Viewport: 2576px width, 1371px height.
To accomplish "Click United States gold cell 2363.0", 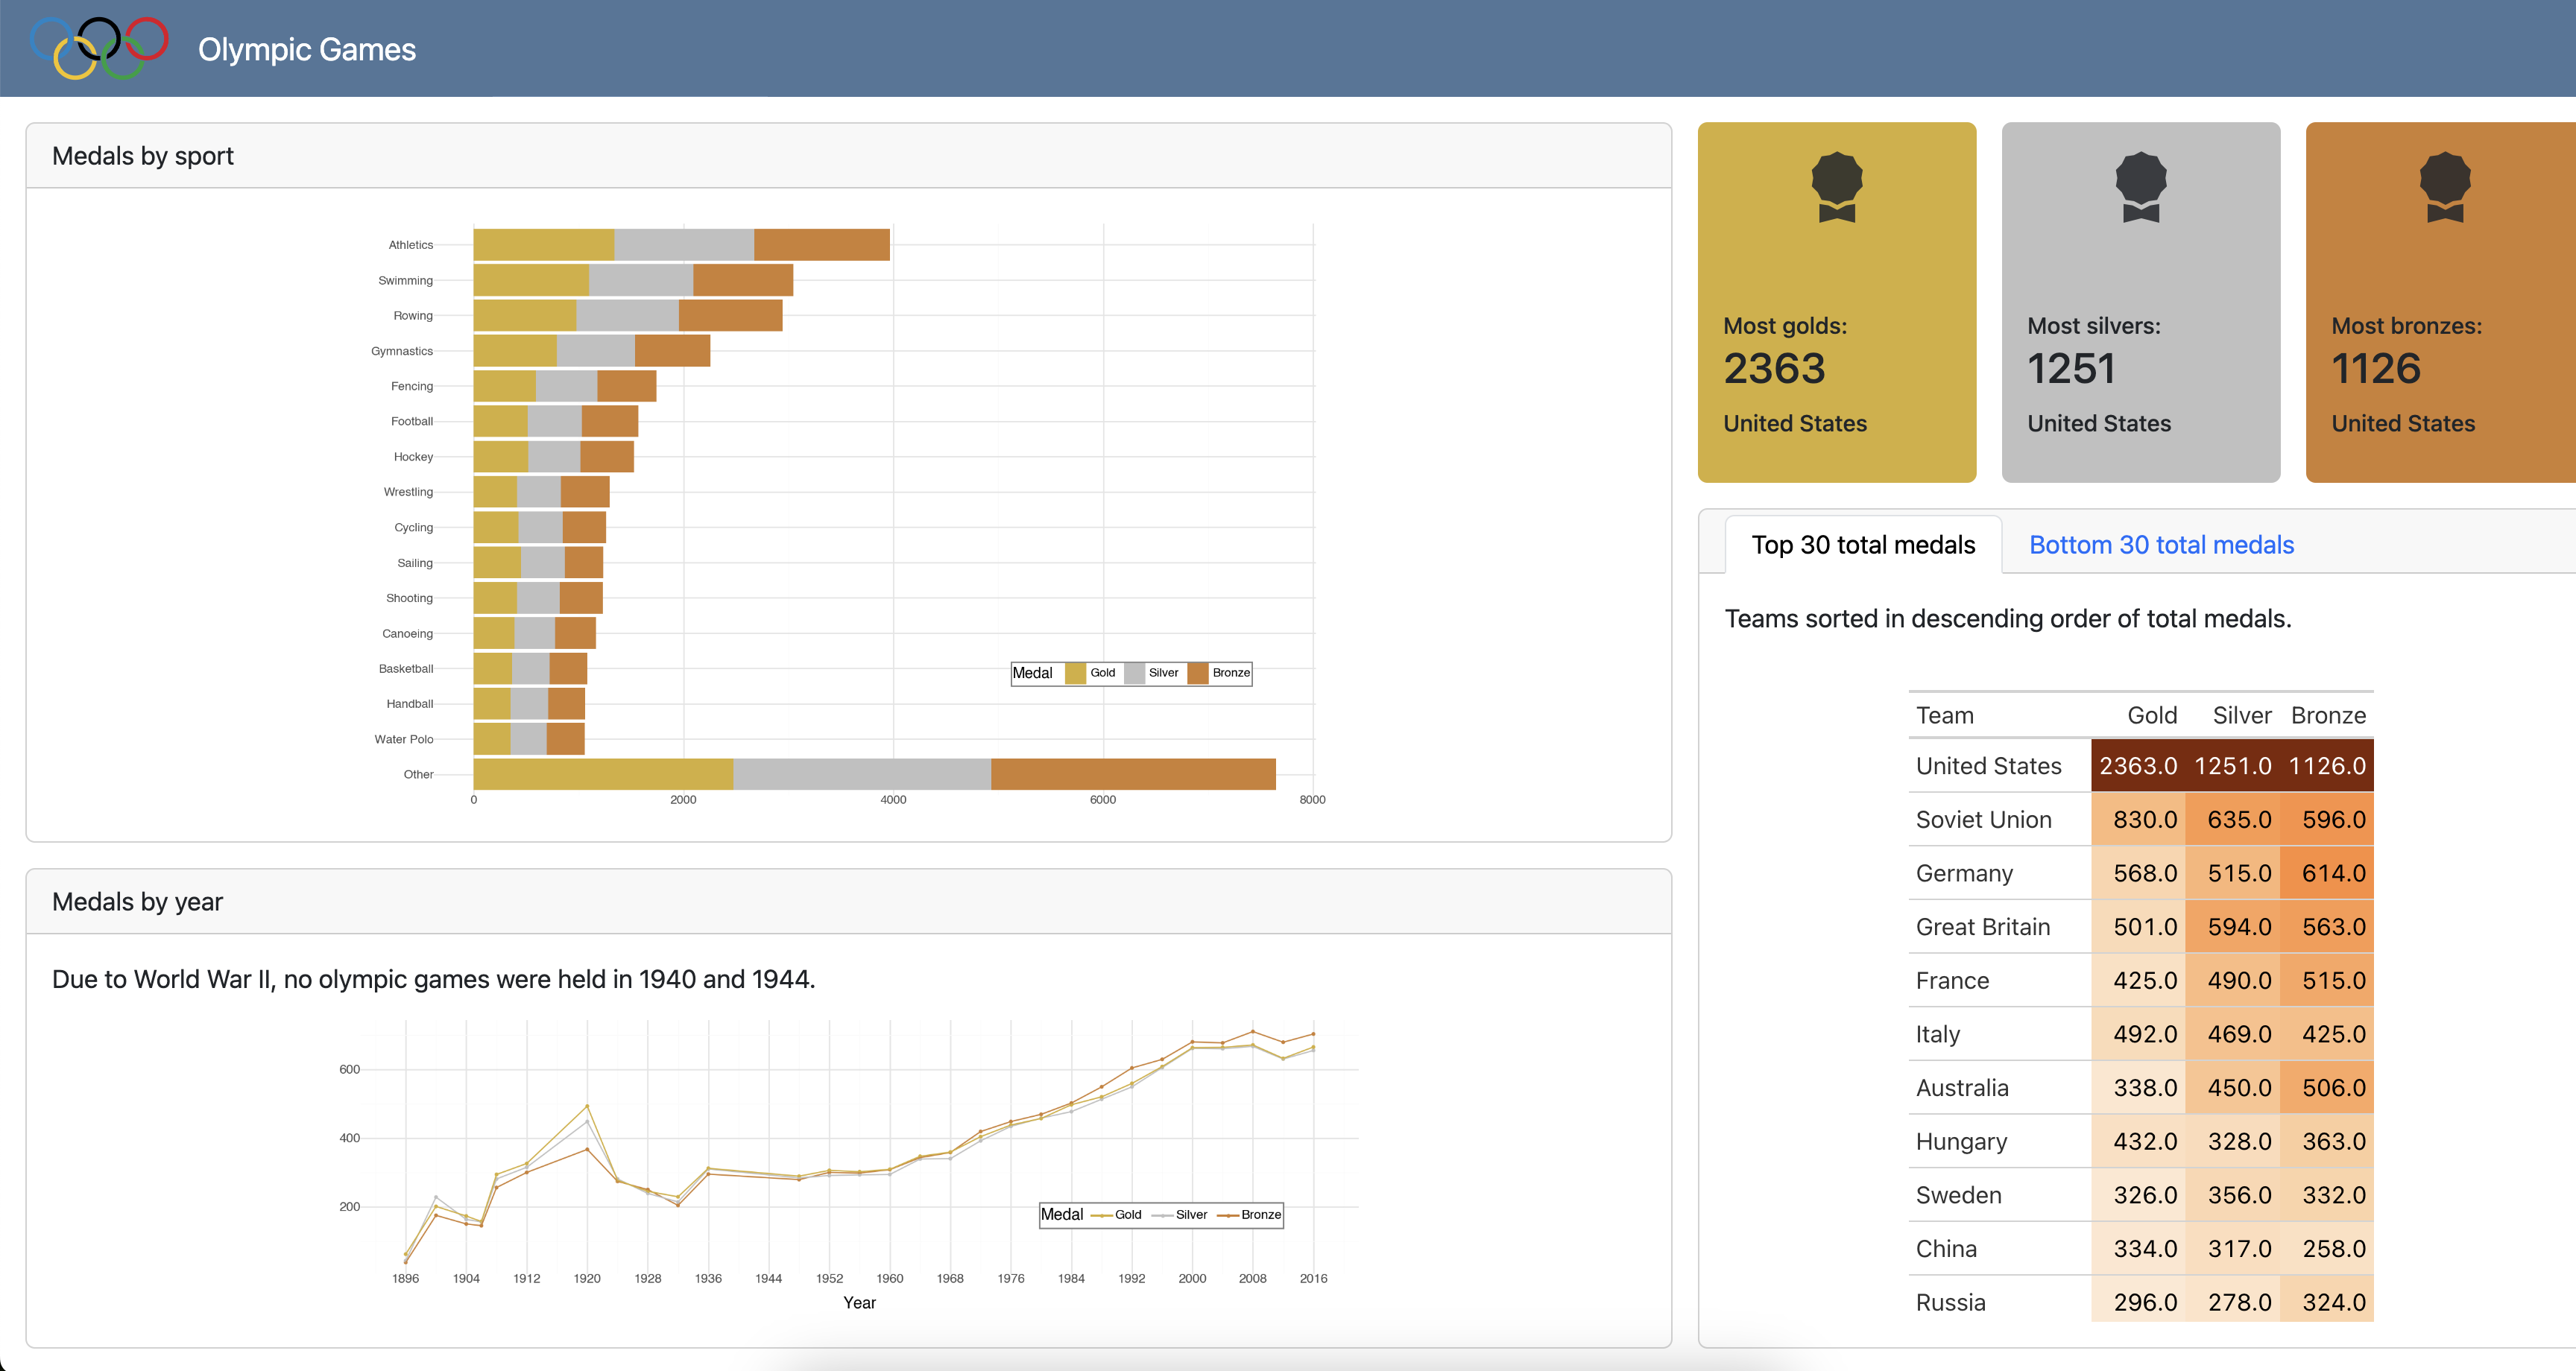I will [2137, 766].
